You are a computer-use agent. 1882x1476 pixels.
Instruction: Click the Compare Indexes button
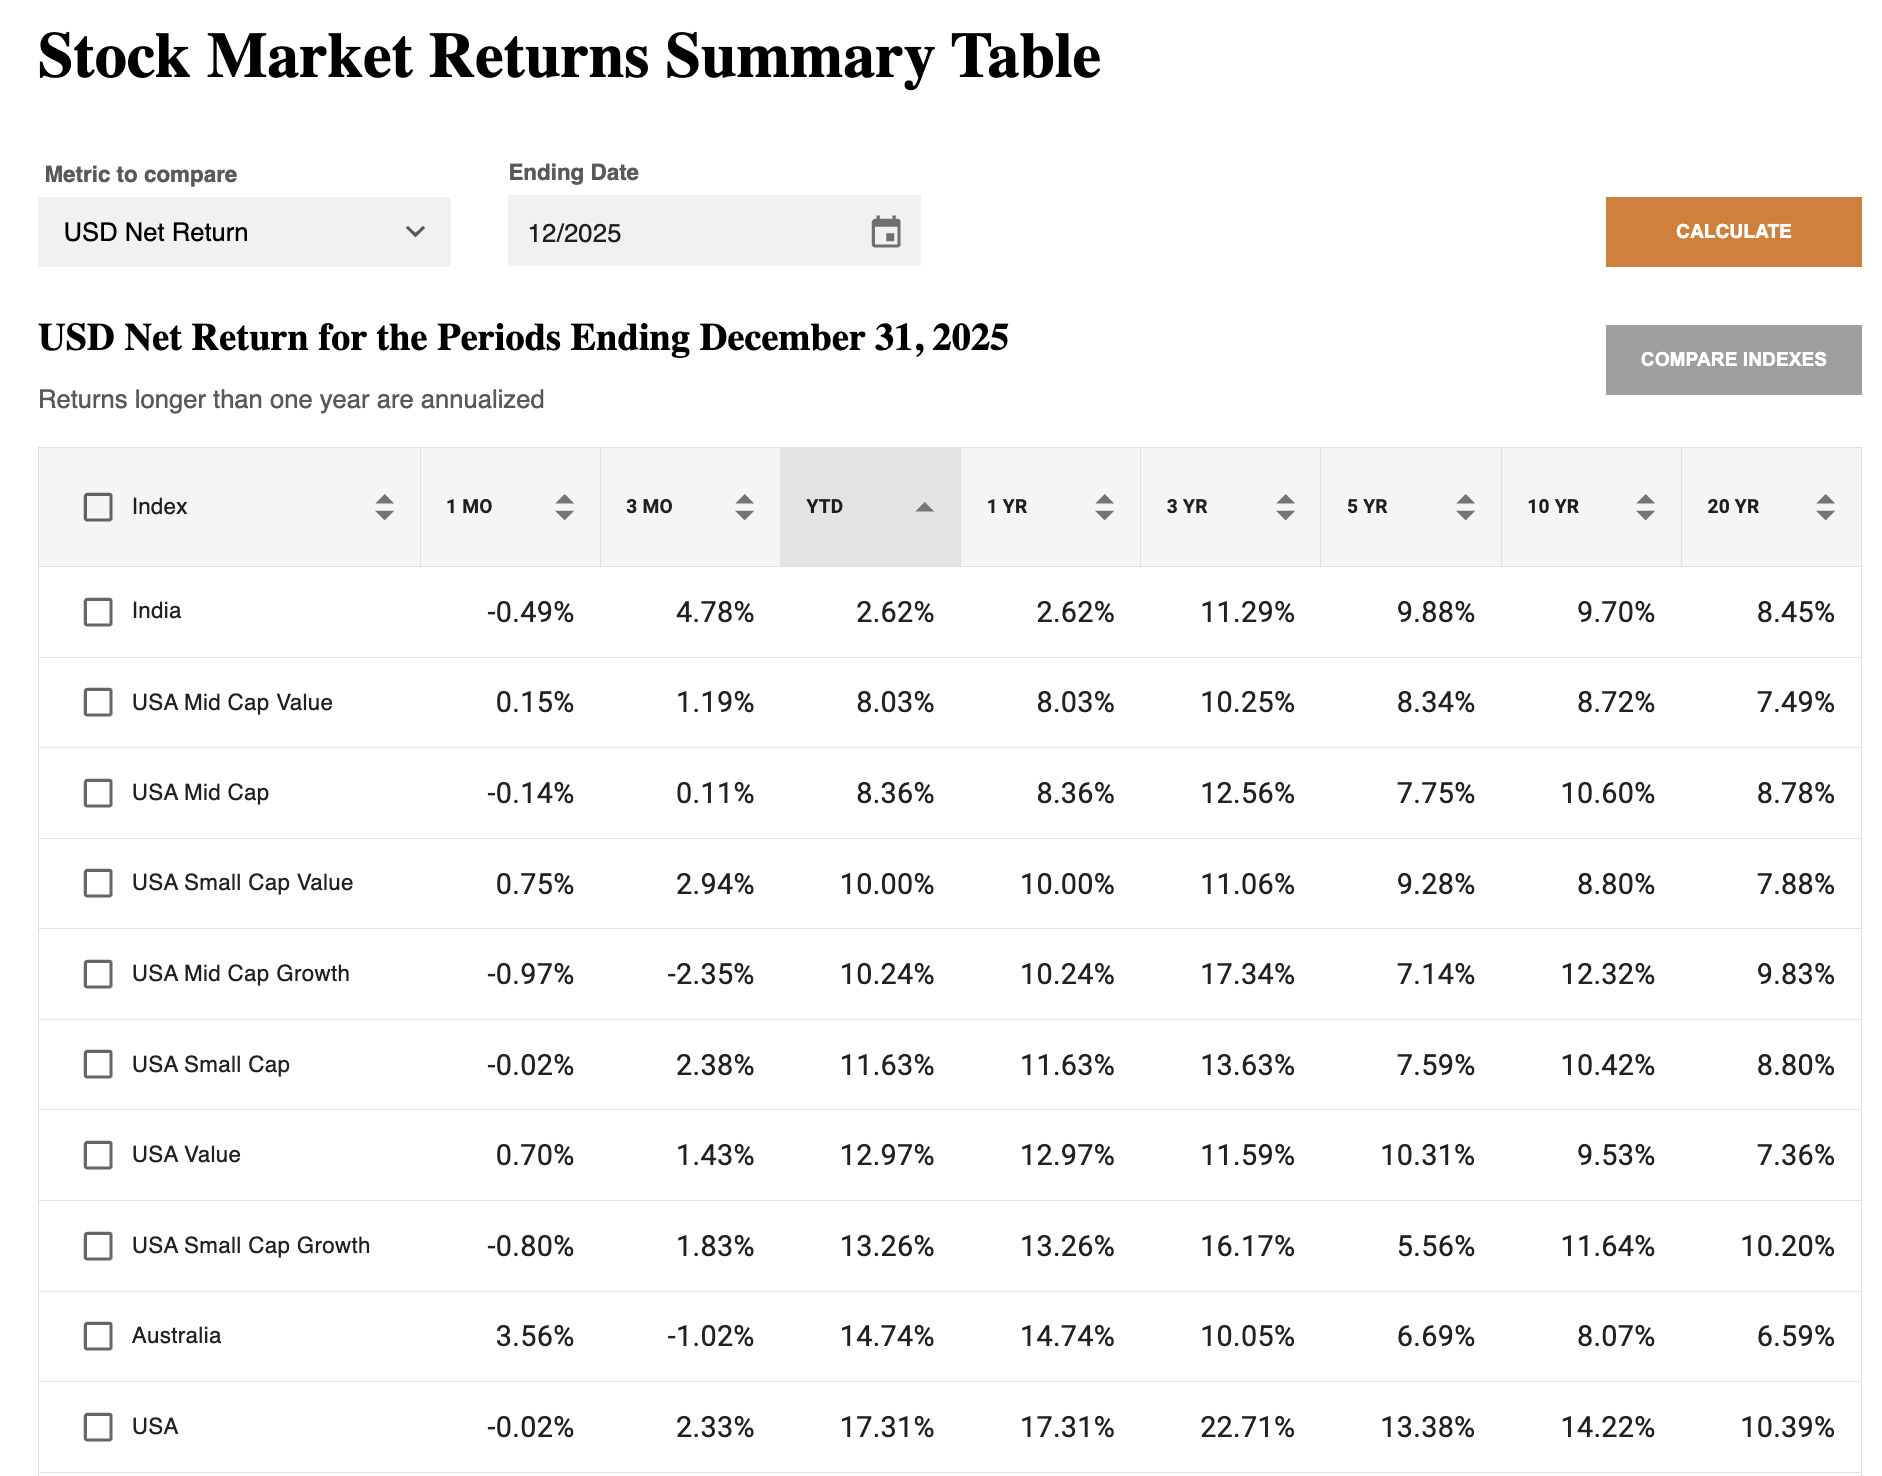1733,360
